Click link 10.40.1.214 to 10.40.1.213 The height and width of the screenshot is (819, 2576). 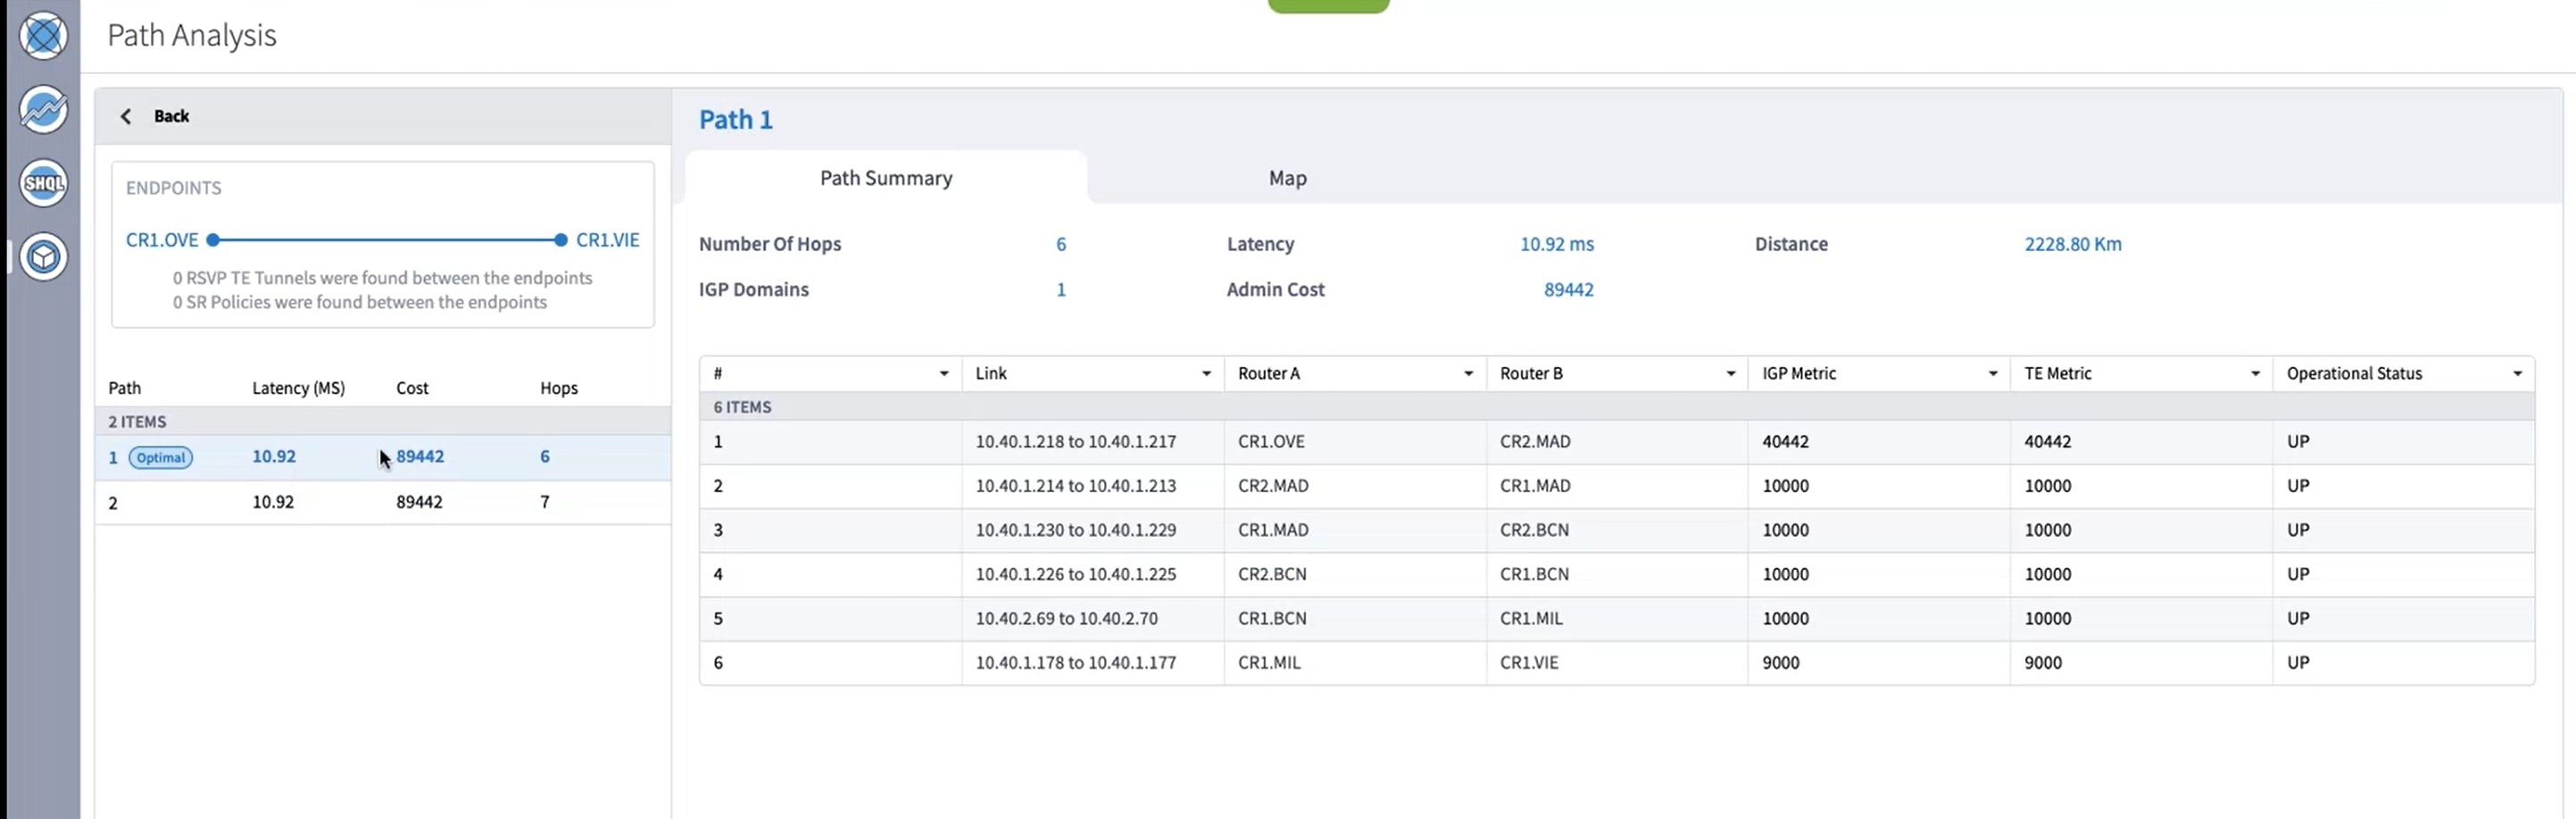[x=1076, y=486]
